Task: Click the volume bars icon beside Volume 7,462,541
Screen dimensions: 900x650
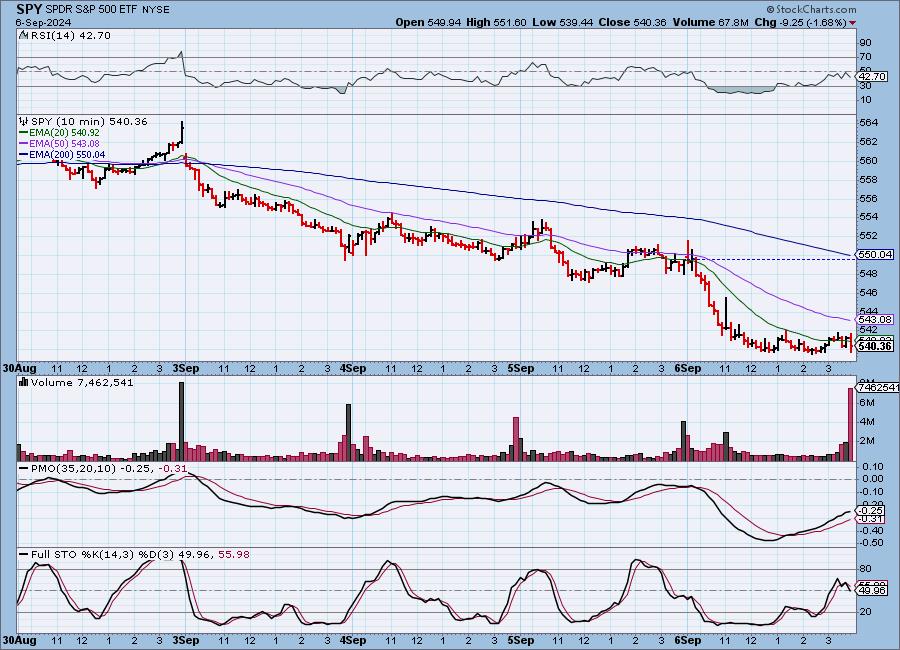Action: point(24,382)
